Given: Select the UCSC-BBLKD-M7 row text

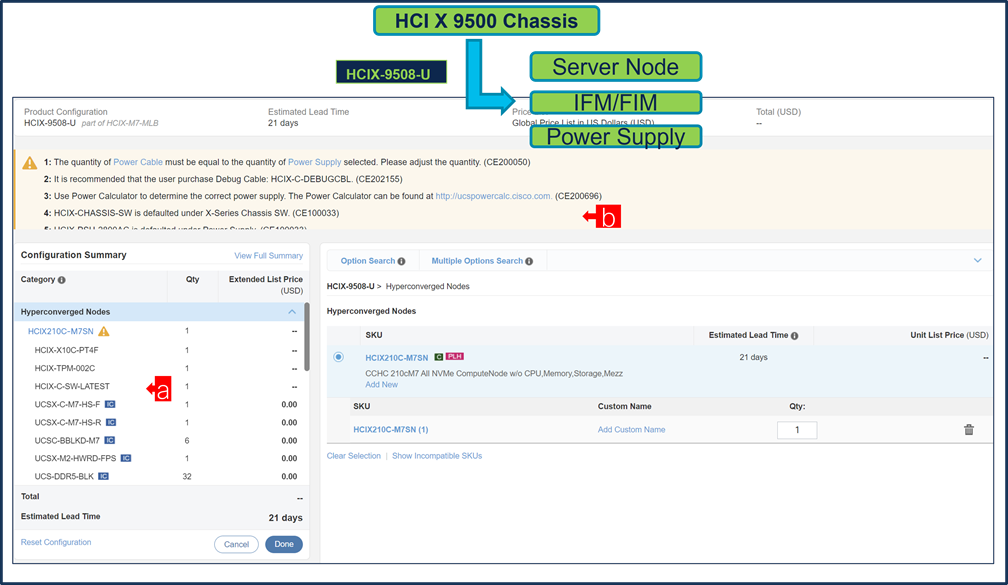Looking at the screenshot, I should [x=67, y=440].
